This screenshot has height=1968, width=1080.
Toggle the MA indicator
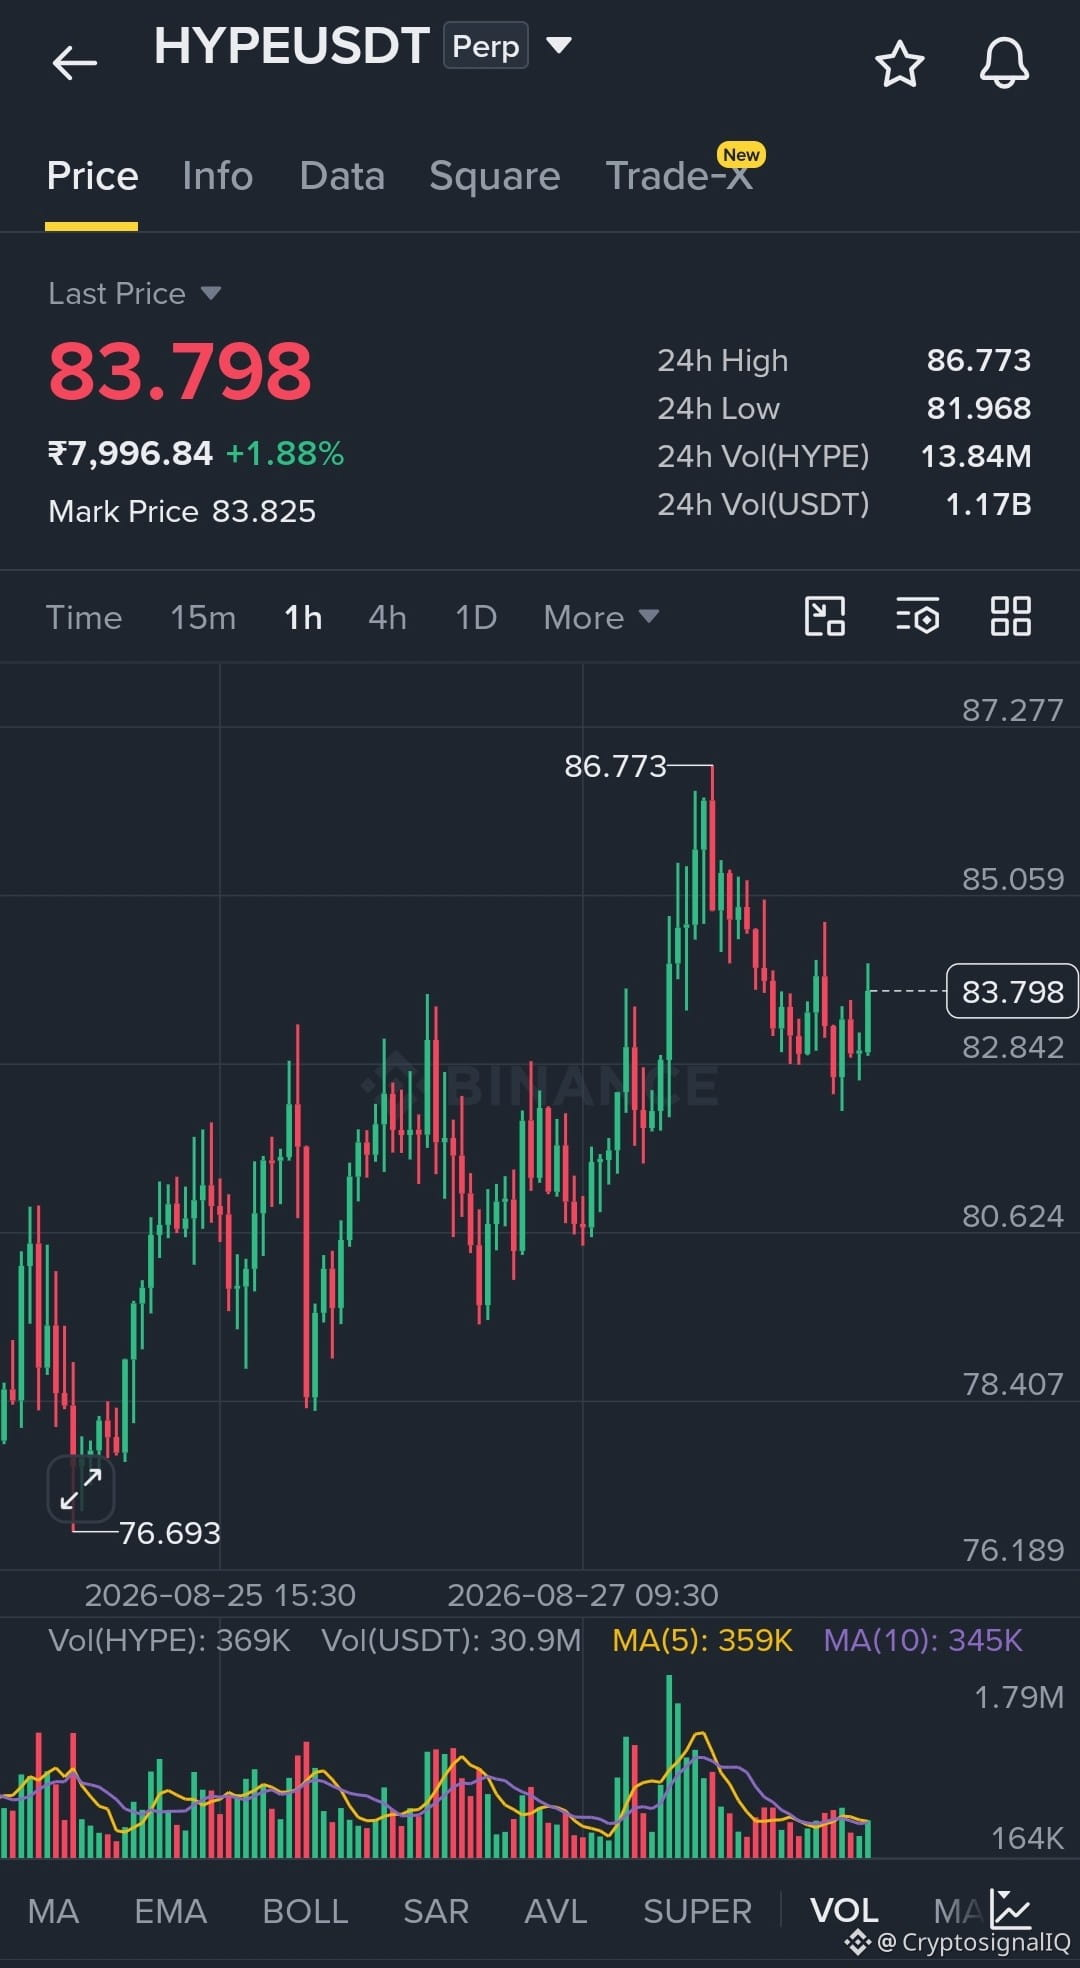point(53,1911)
